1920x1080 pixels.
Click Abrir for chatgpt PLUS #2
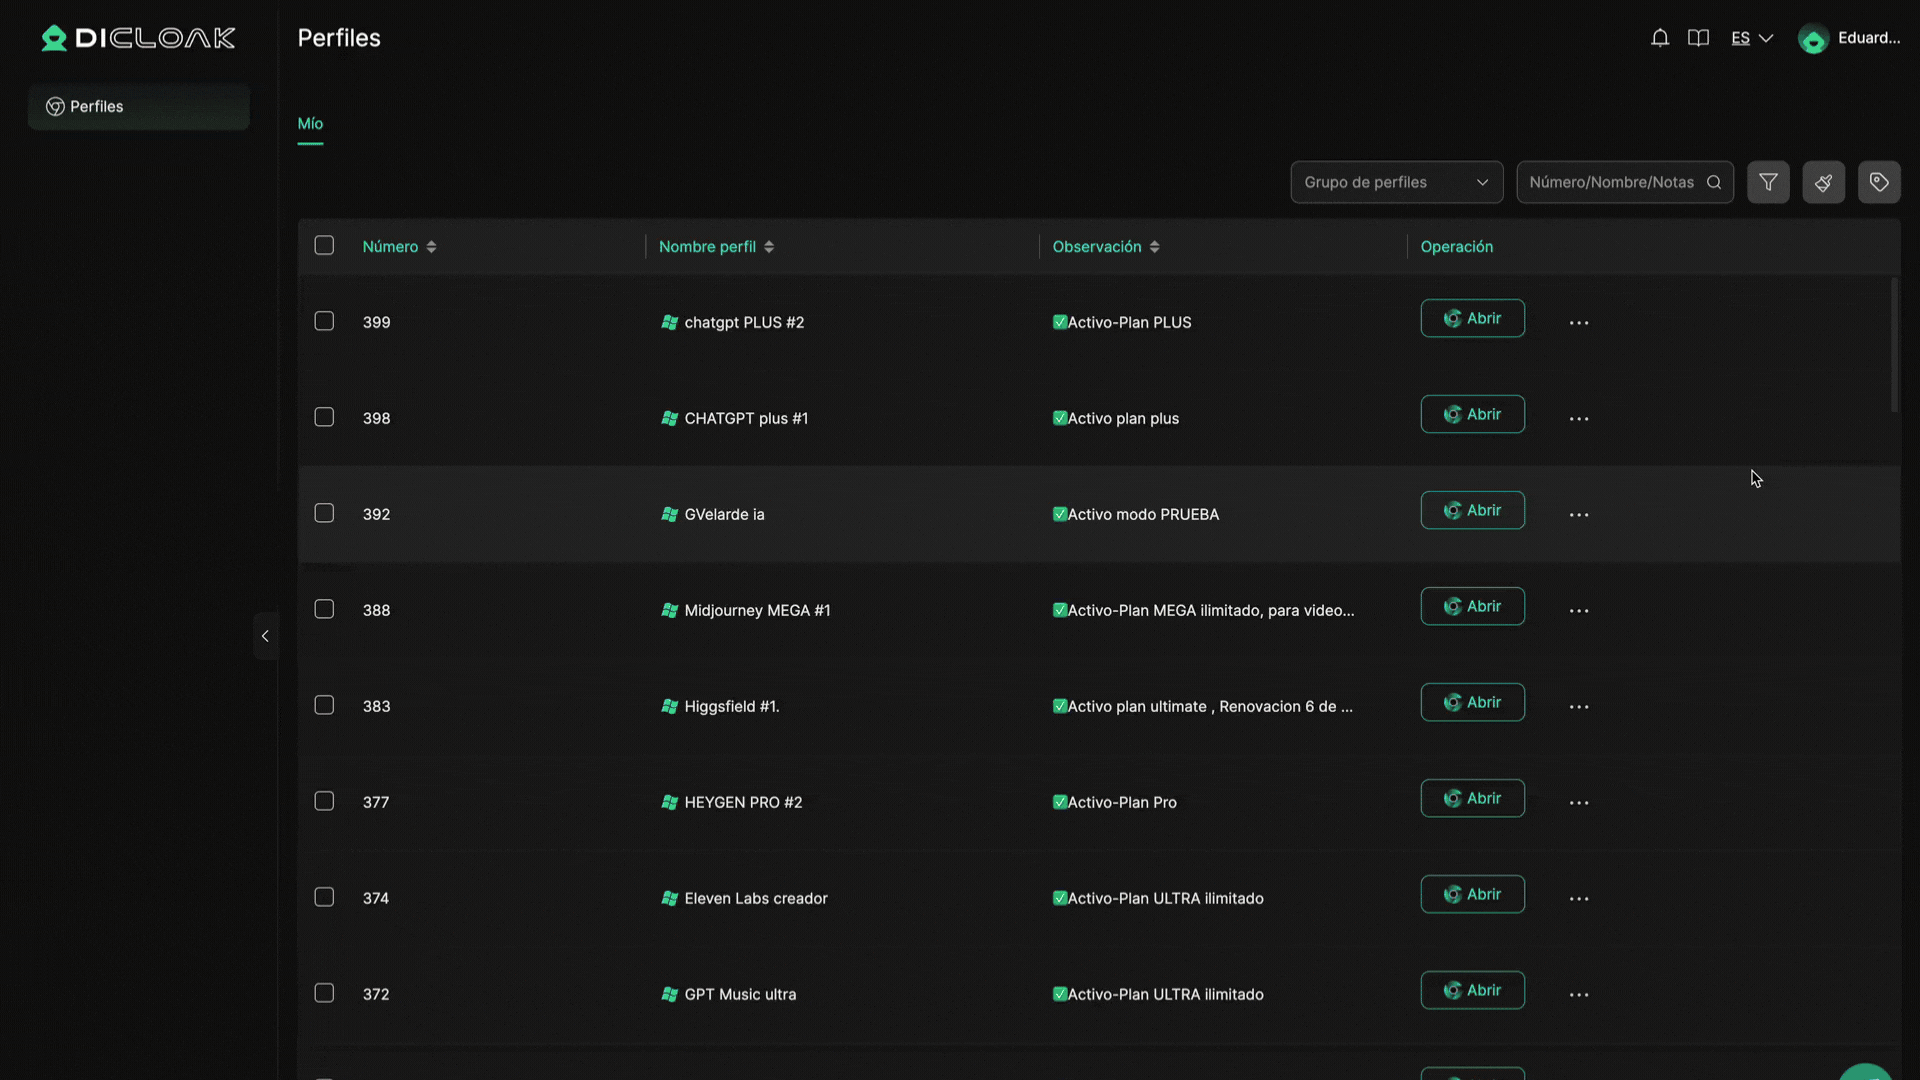pyautogui.click(x=1472, y=318)
